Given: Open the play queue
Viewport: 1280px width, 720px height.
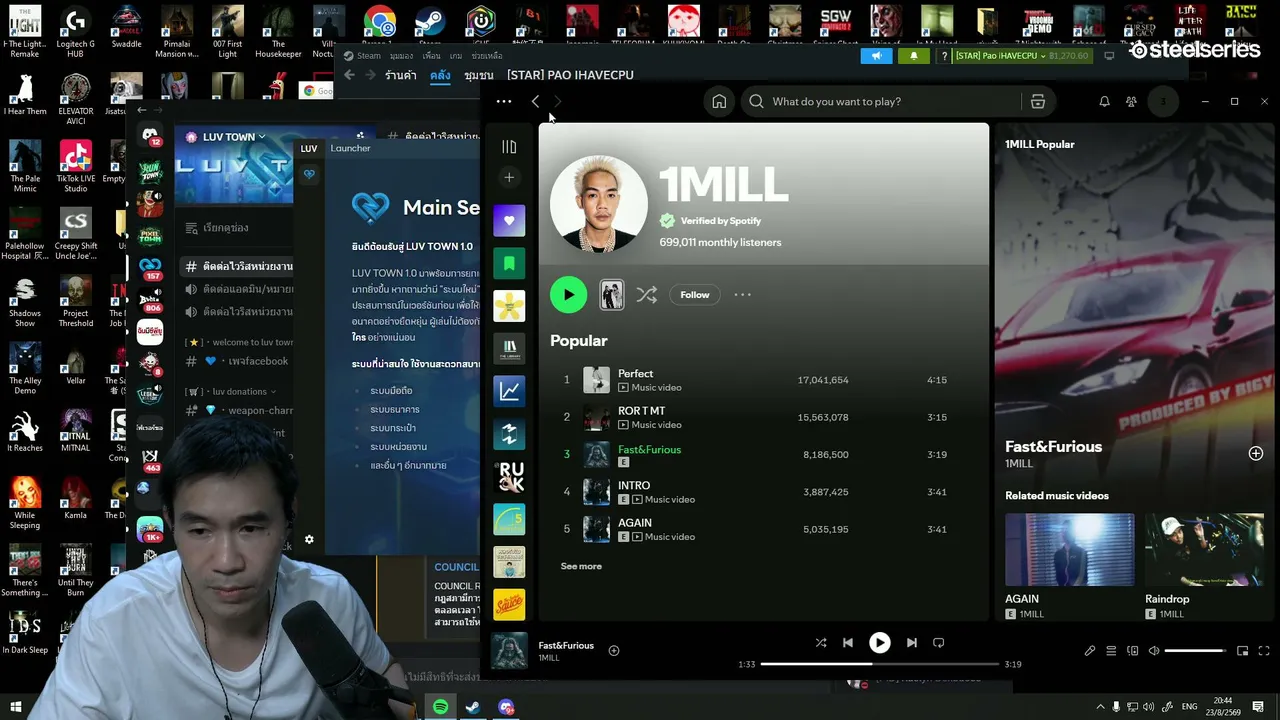Looking at the screenshot, I should pyautogui.click(x=1111, y=651).
